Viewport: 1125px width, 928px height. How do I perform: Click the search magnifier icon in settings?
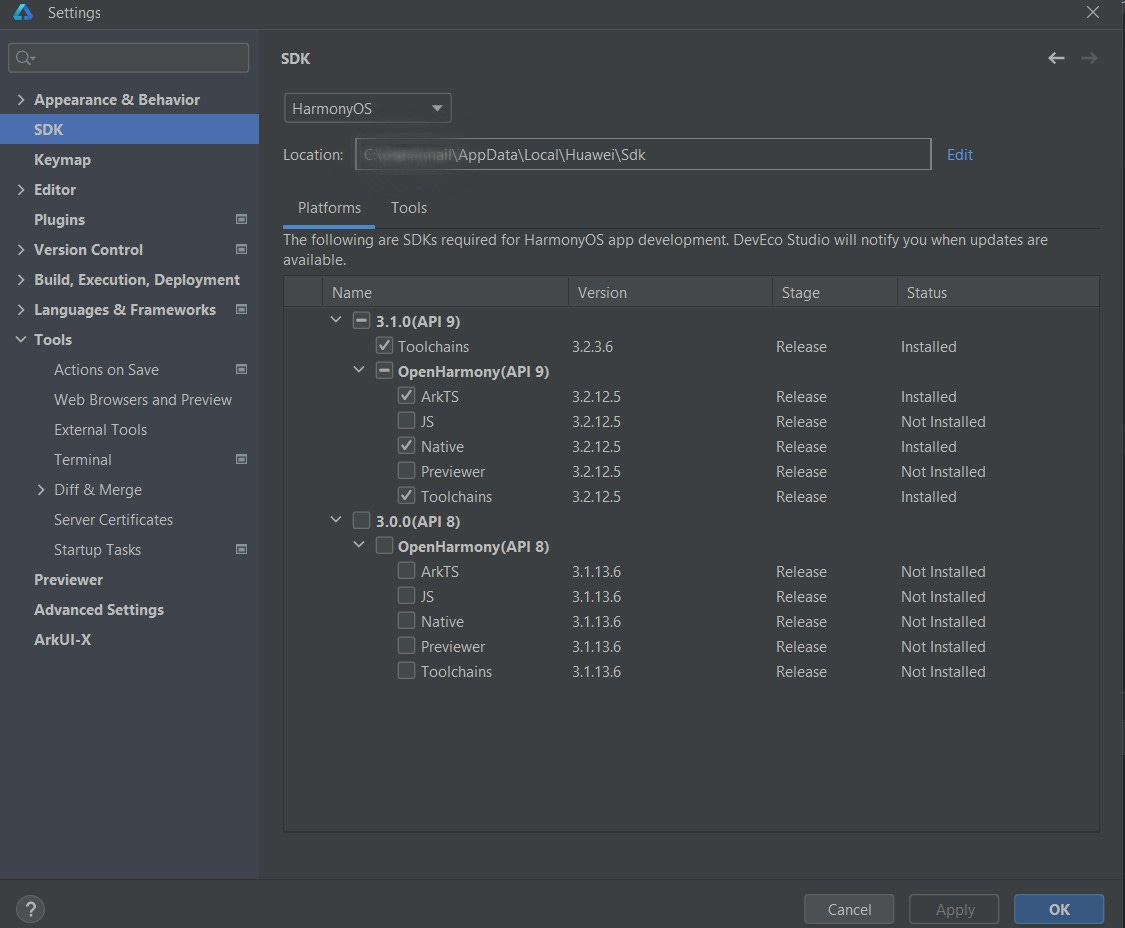click(x=24, y=58)
